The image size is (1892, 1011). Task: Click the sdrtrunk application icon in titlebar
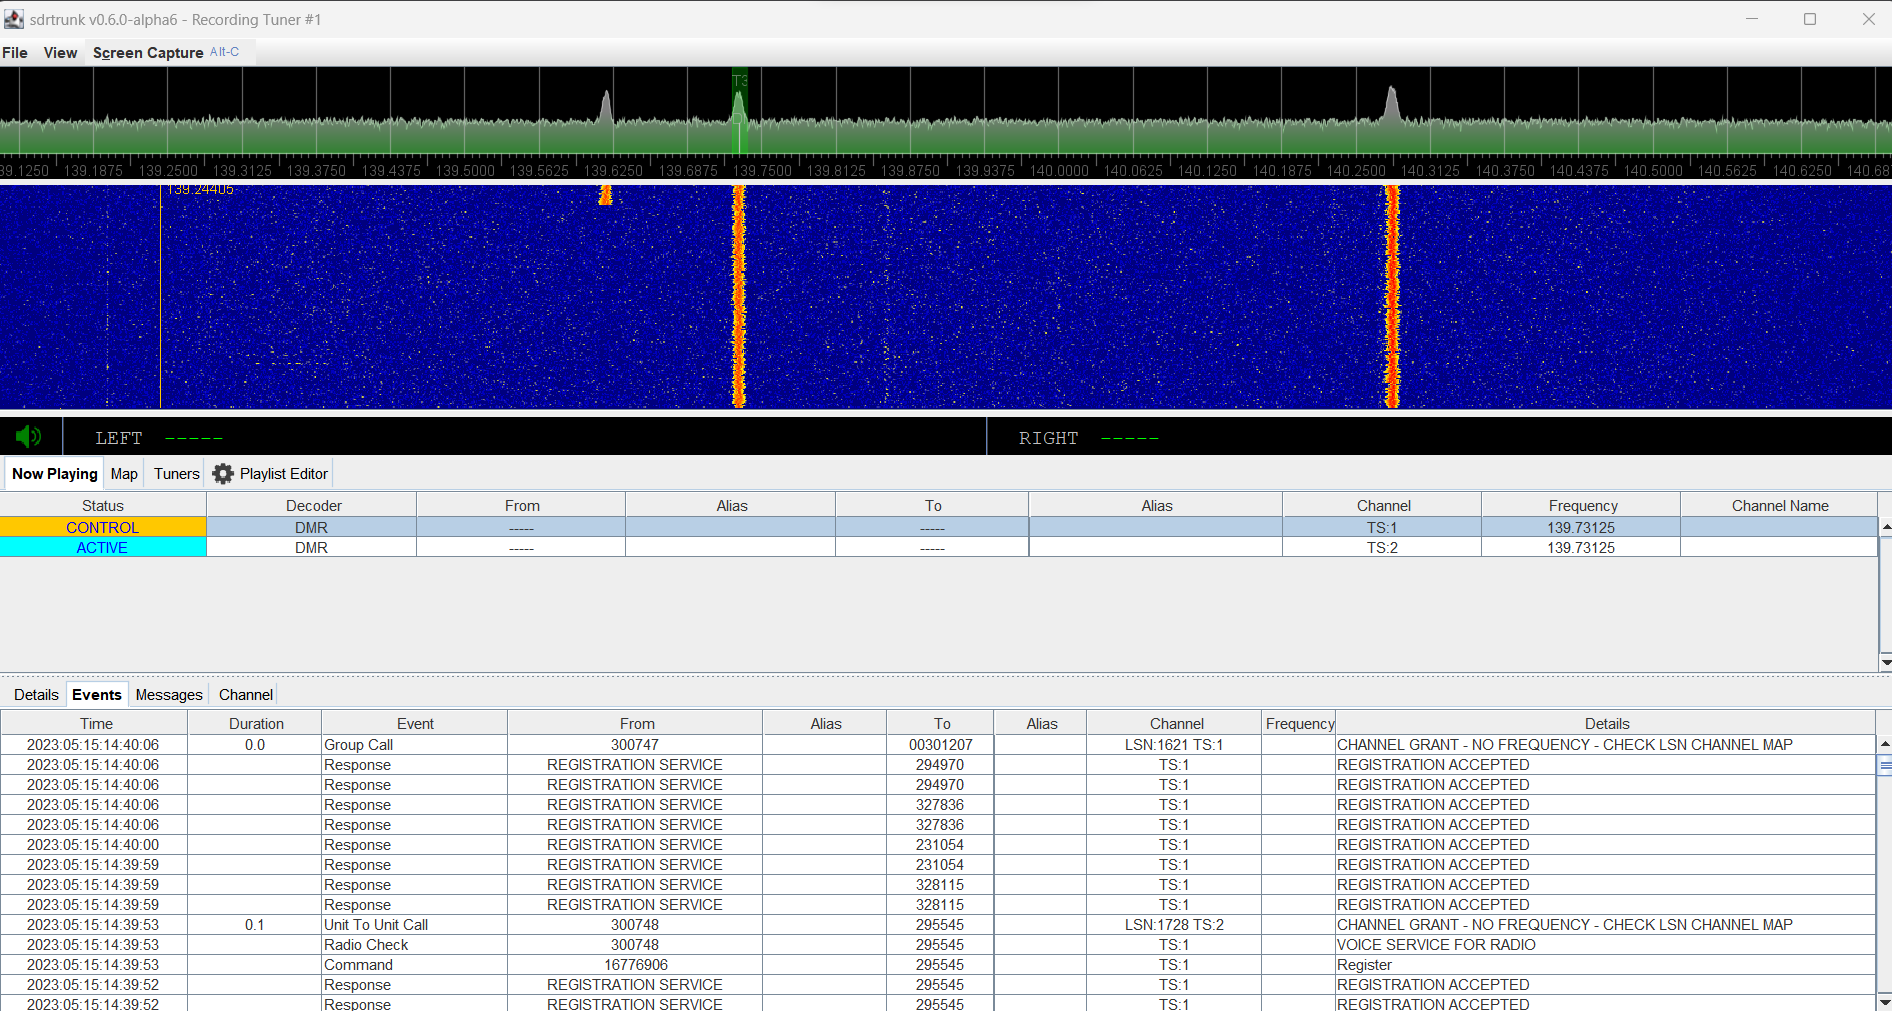(x=12, y=18)
